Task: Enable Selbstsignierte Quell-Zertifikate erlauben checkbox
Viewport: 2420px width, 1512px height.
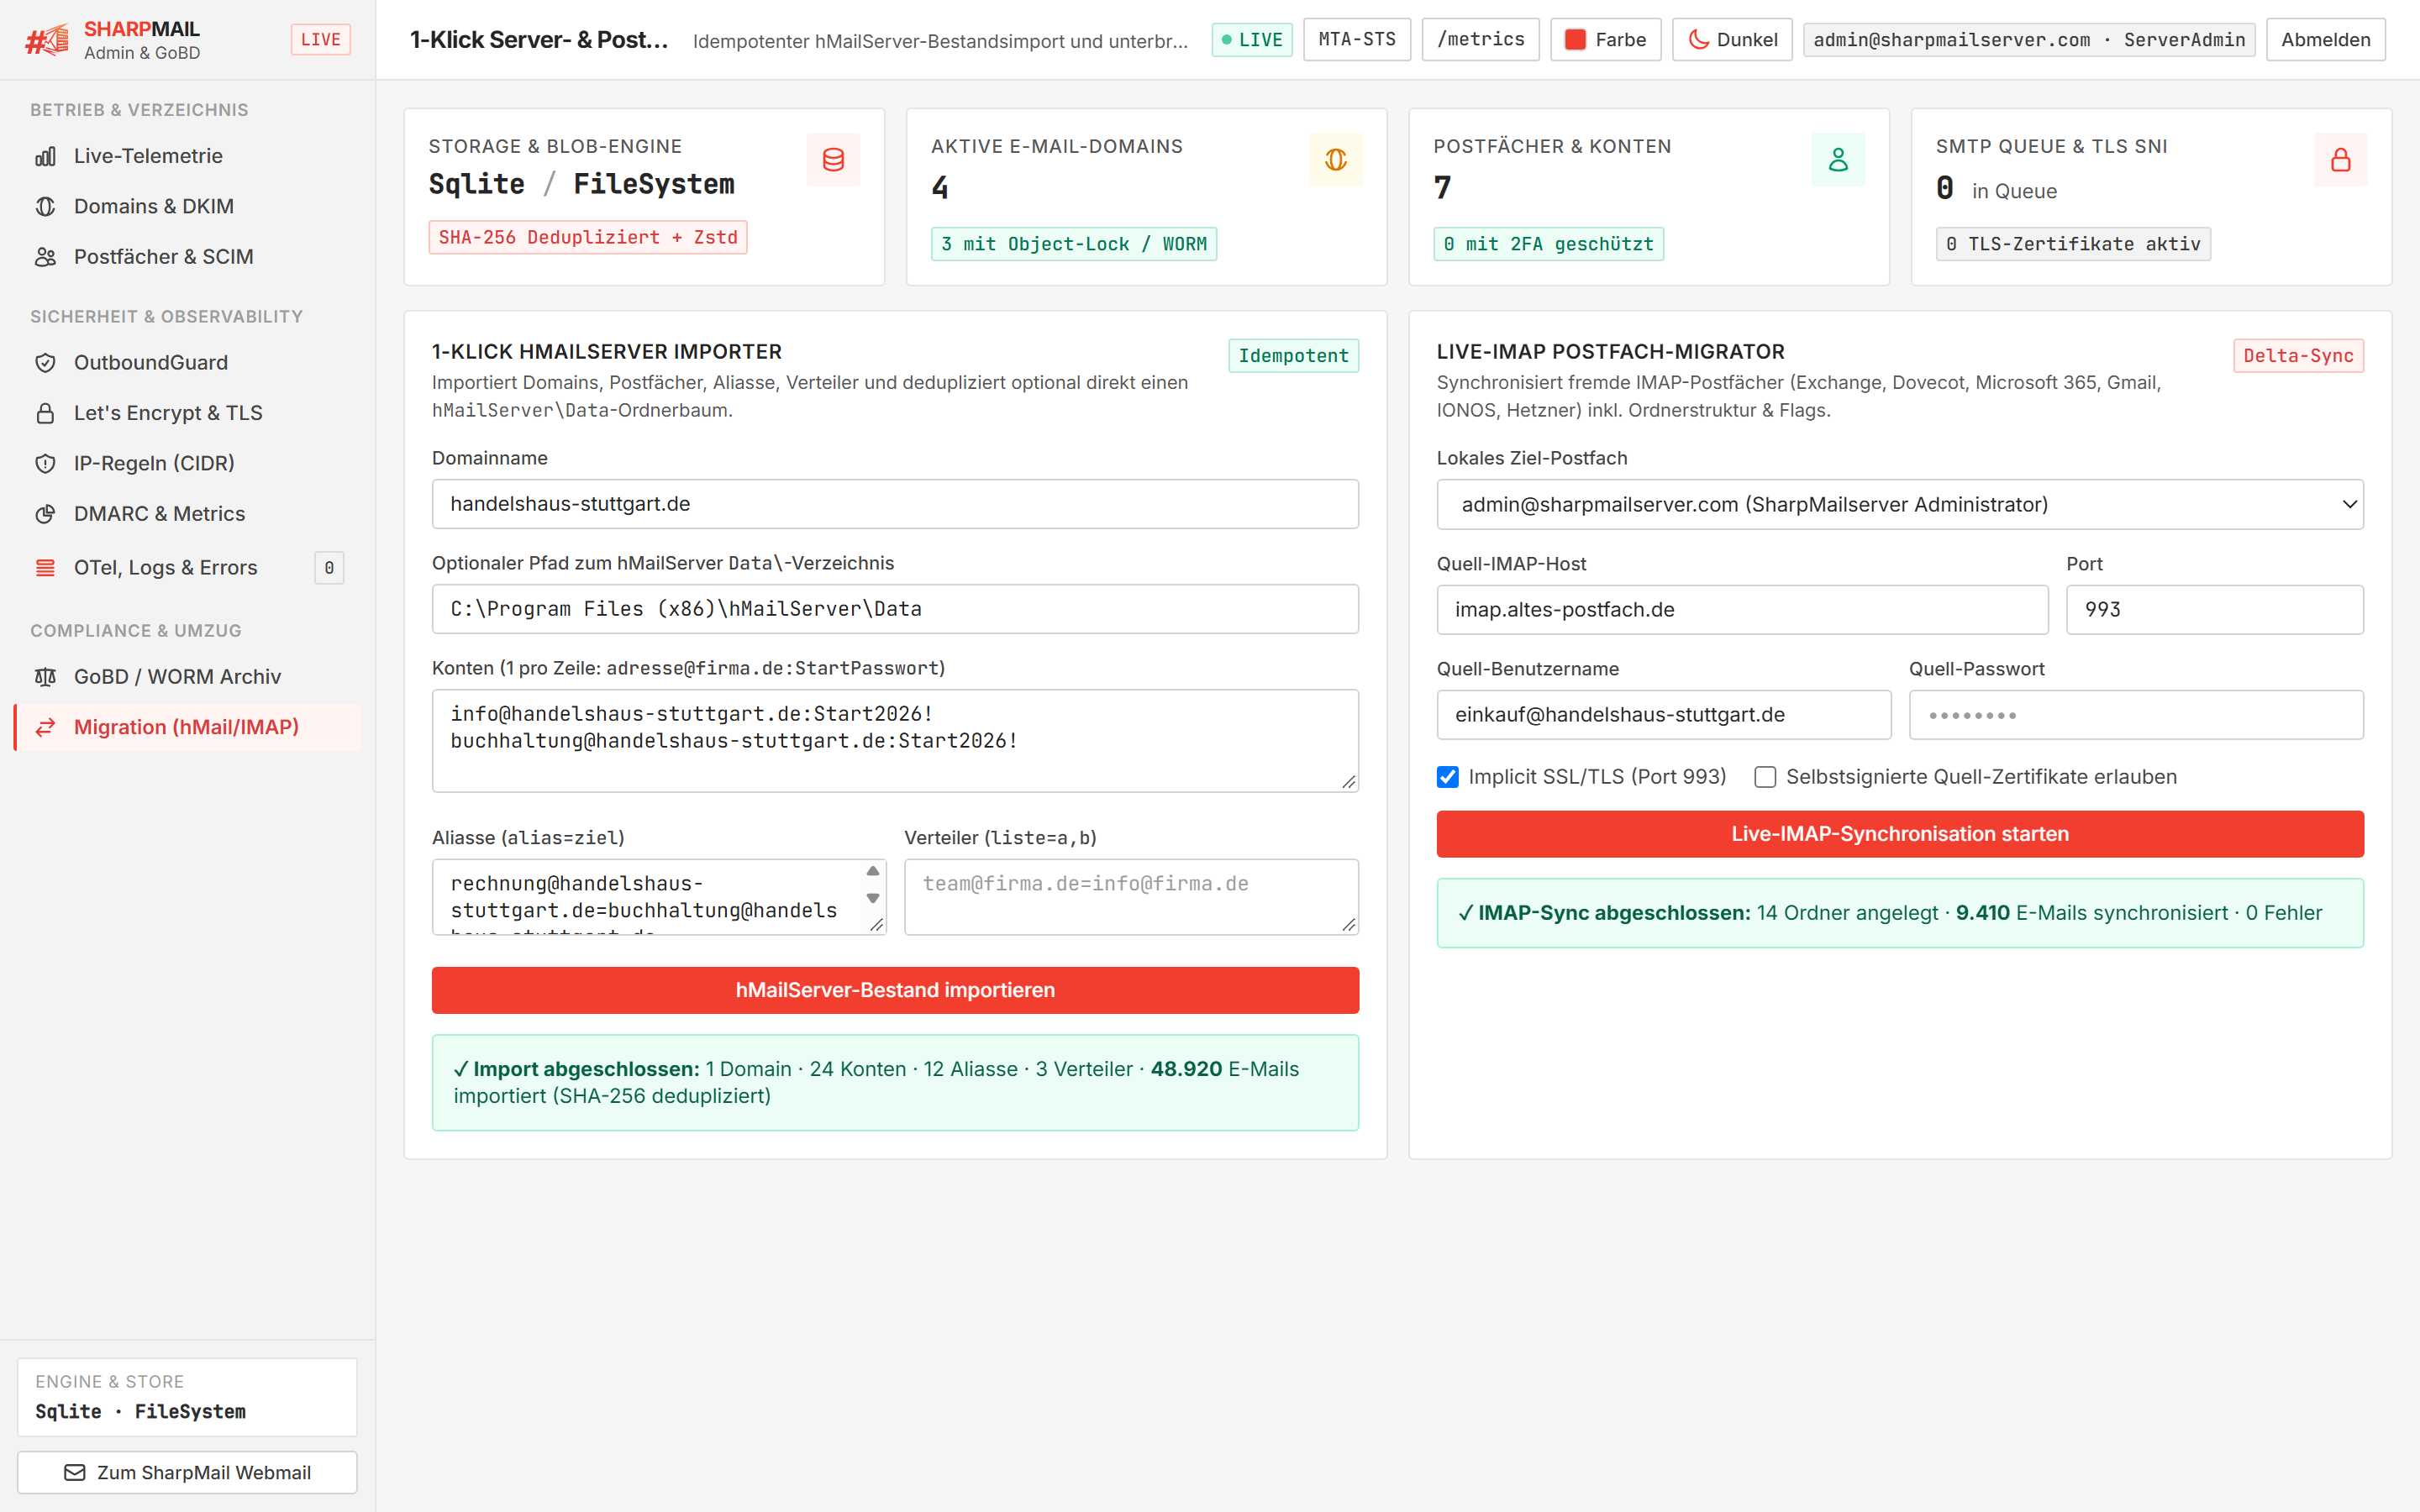Action: pyautogui.click(x=1765, y=777)
